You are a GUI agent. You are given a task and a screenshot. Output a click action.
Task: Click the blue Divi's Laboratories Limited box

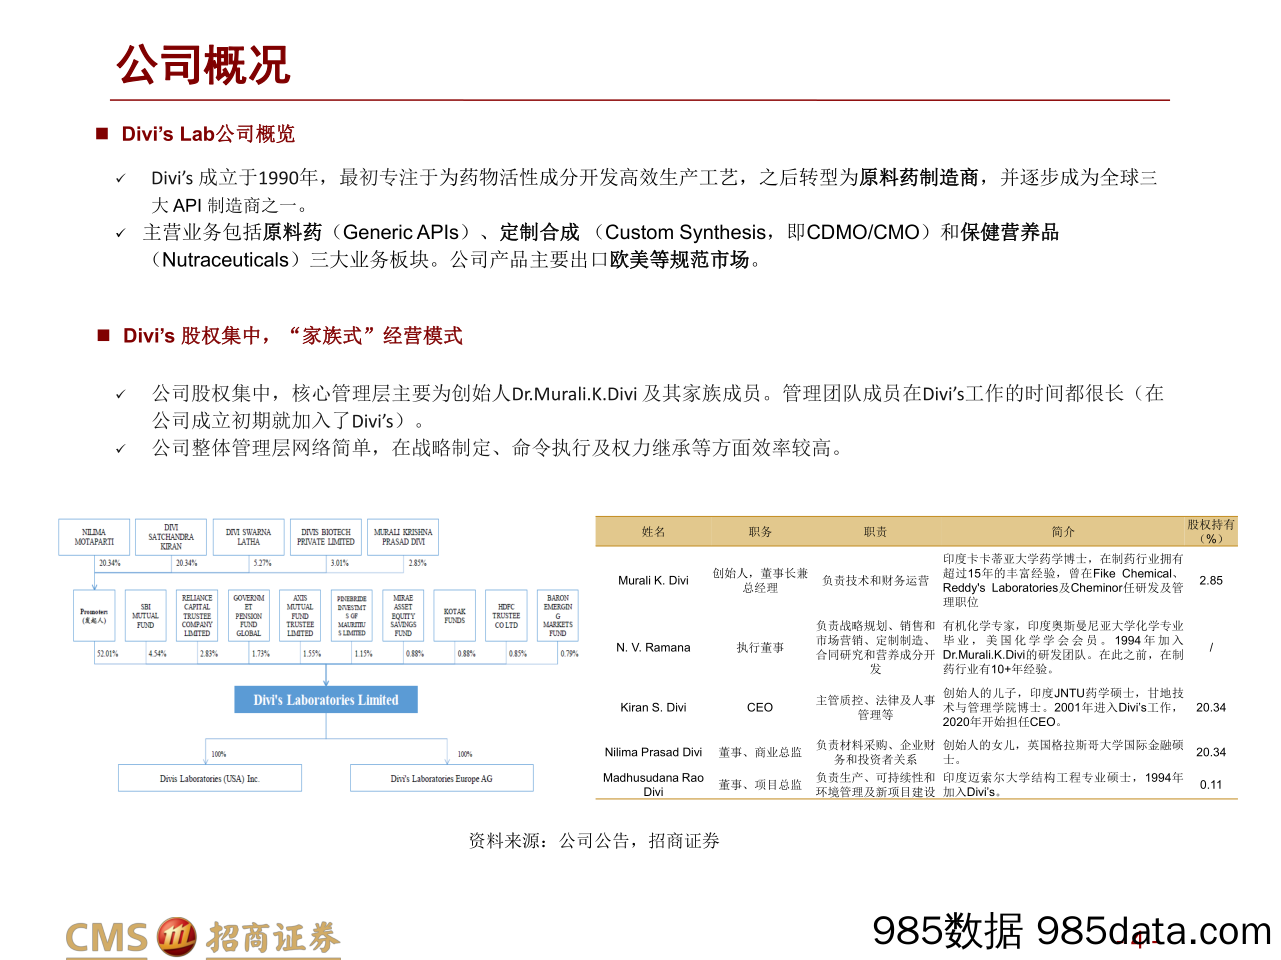326,700
